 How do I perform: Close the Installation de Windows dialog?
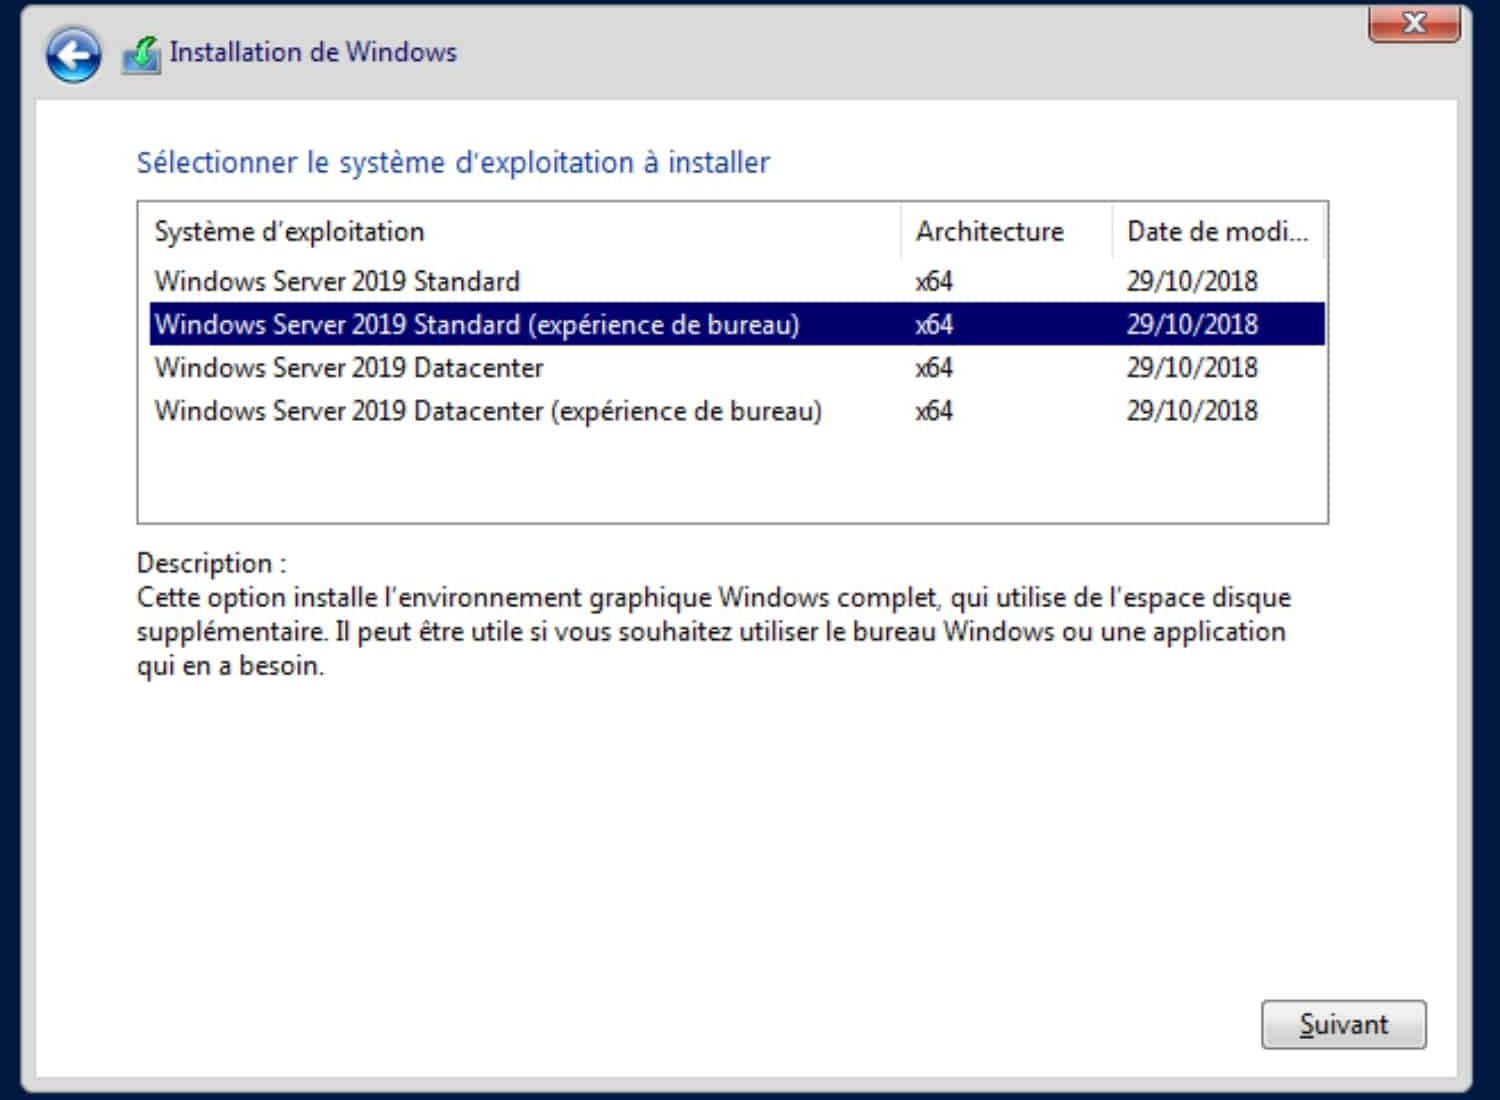tap(1414, 23)
